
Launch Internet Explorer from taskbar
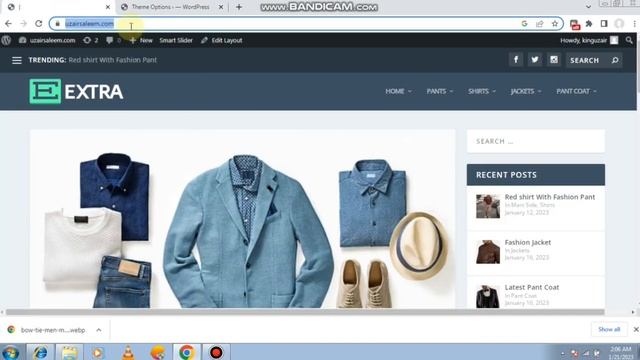coord(40,352)
